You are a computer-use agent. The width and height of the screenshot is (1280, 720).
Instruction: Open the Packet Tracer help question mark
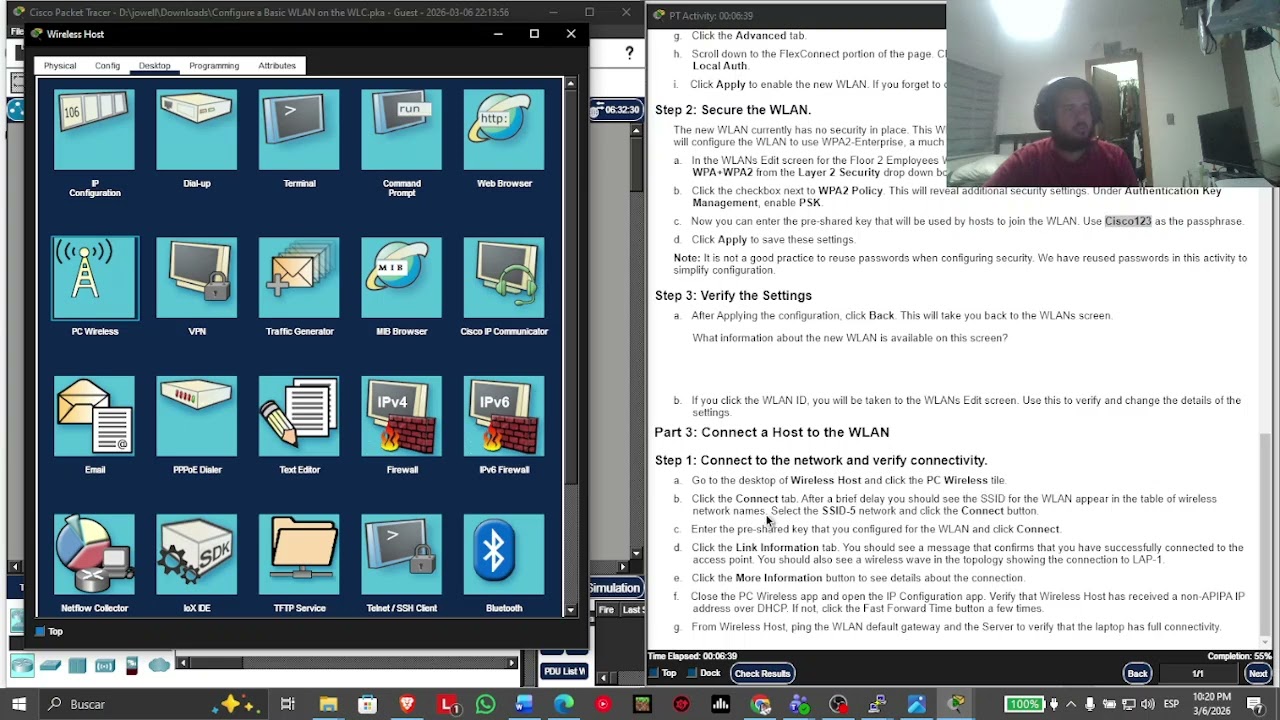[629, 53]
